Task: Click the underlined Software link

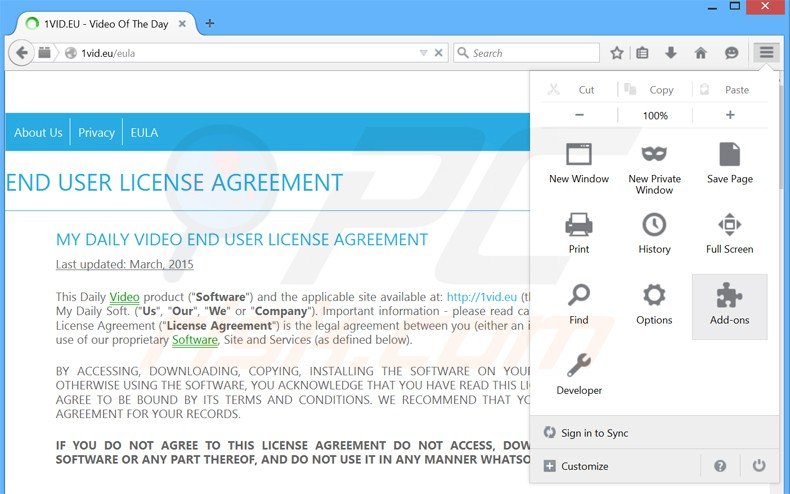Action: pyautogui.click(x=195, y=340)
